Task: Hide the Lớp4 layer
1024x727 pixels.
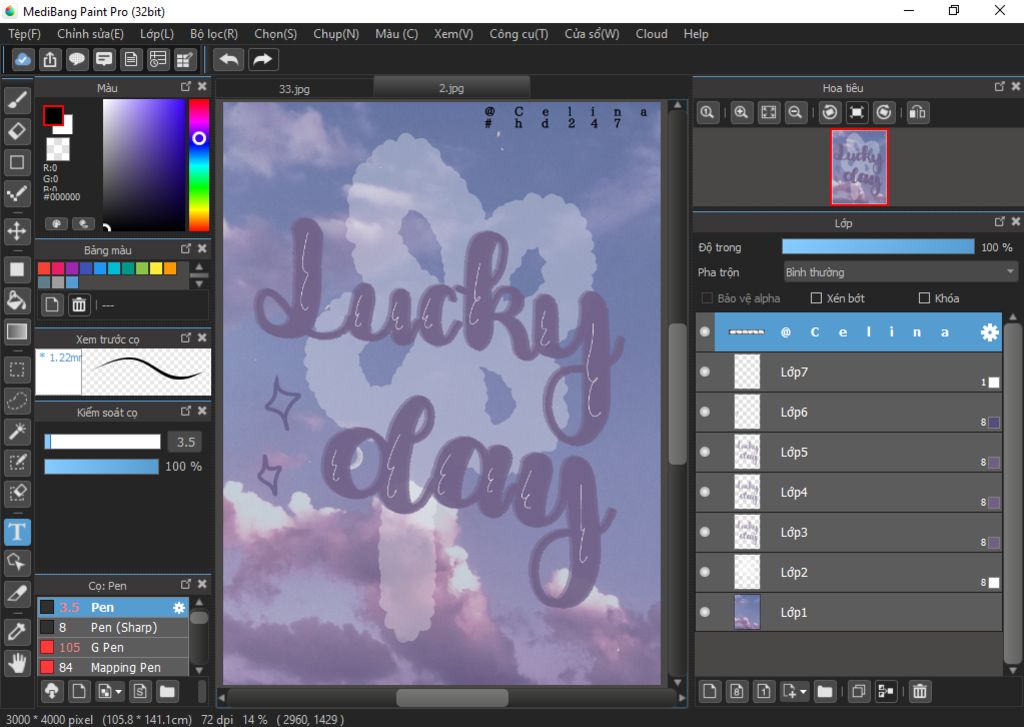Action: (x=705, y=492)
